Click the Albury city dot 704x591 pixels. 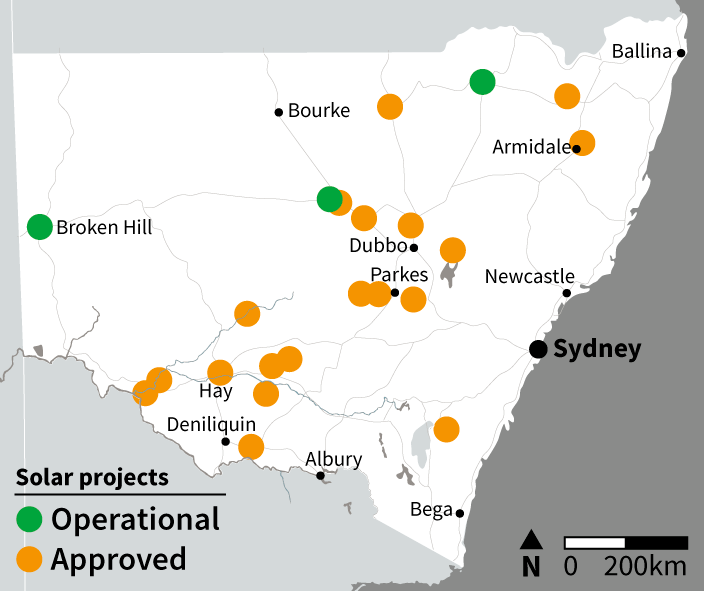[320, 476]
